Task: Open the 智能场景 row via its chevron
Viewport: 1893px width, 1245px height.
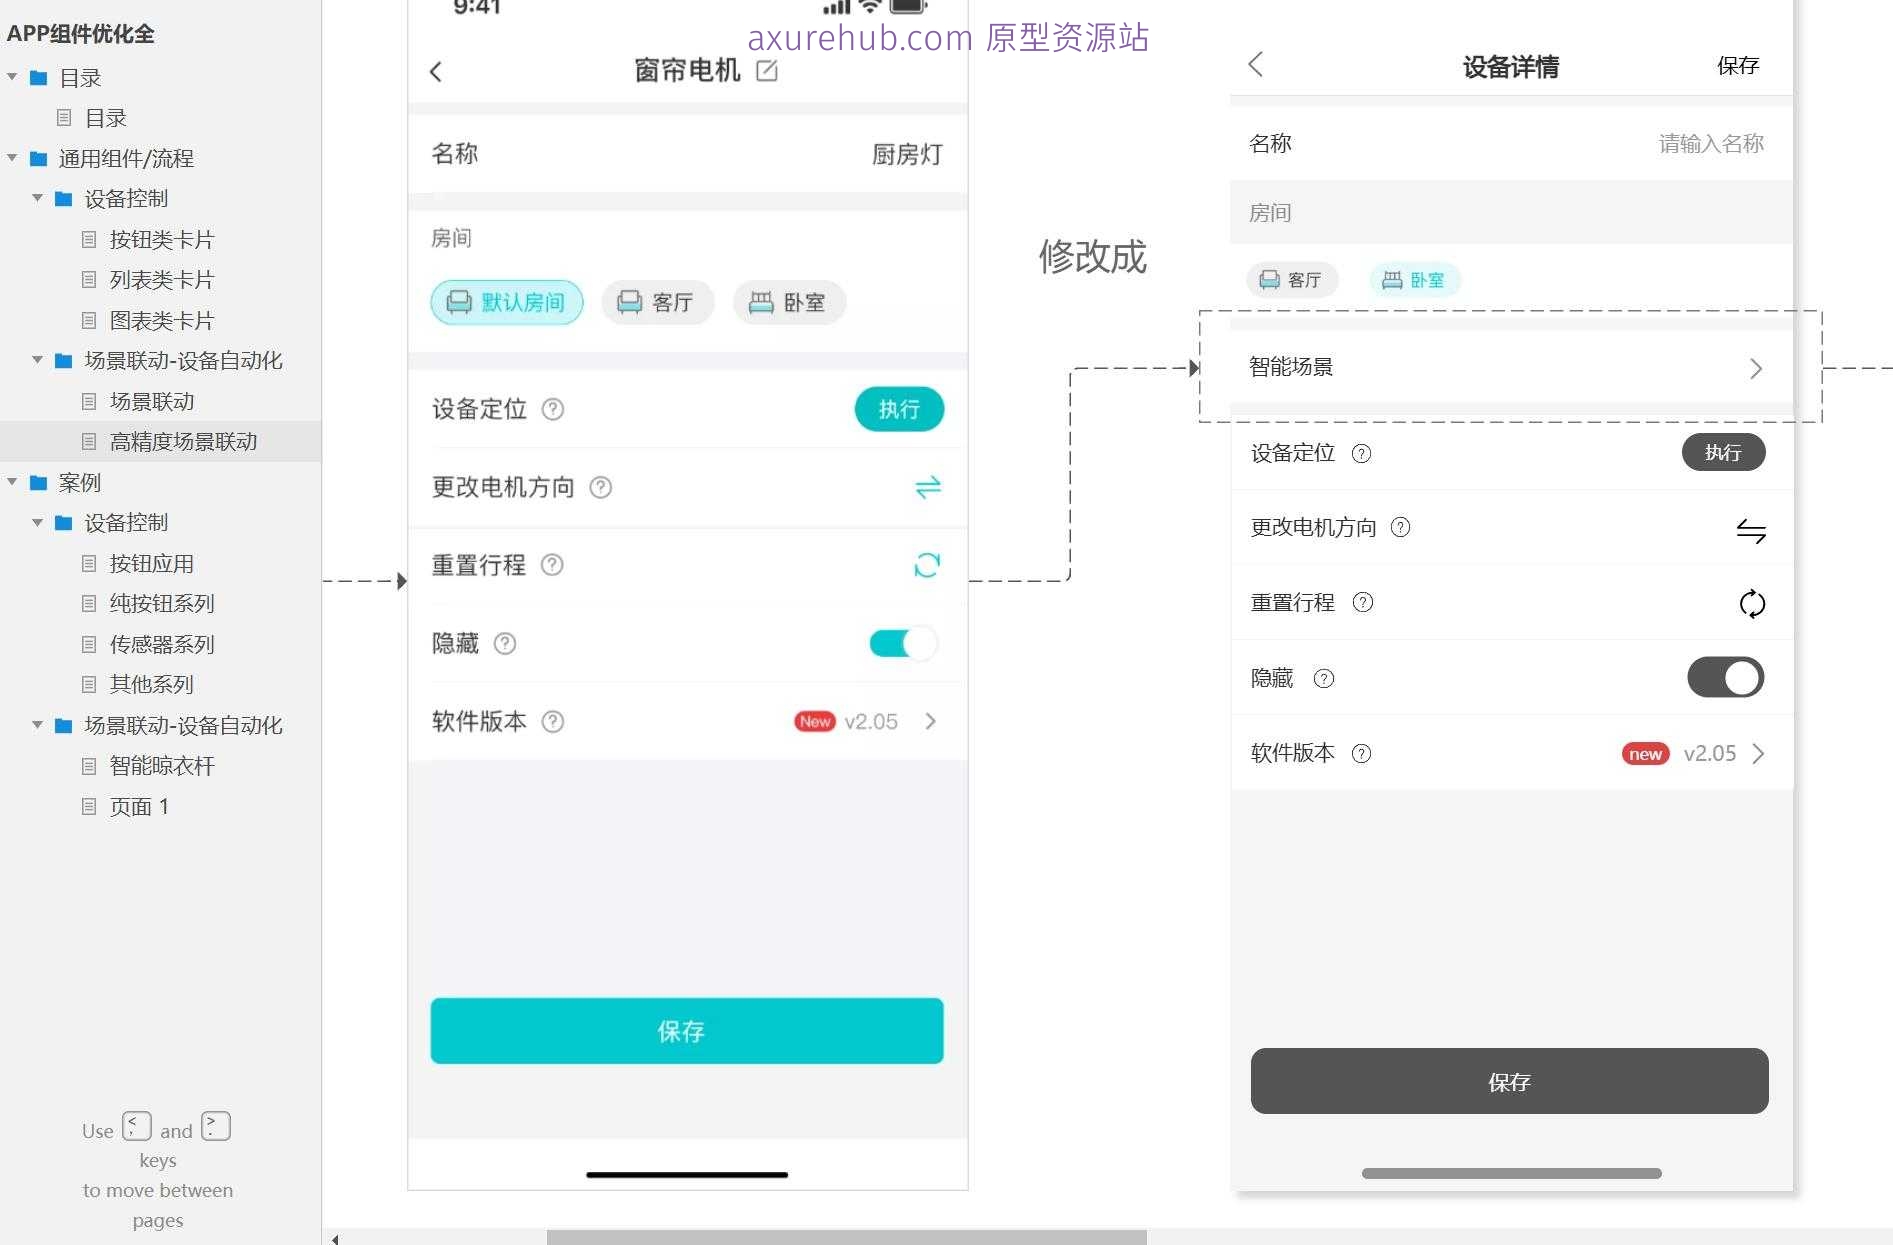Action: (x=1756, y=368)
